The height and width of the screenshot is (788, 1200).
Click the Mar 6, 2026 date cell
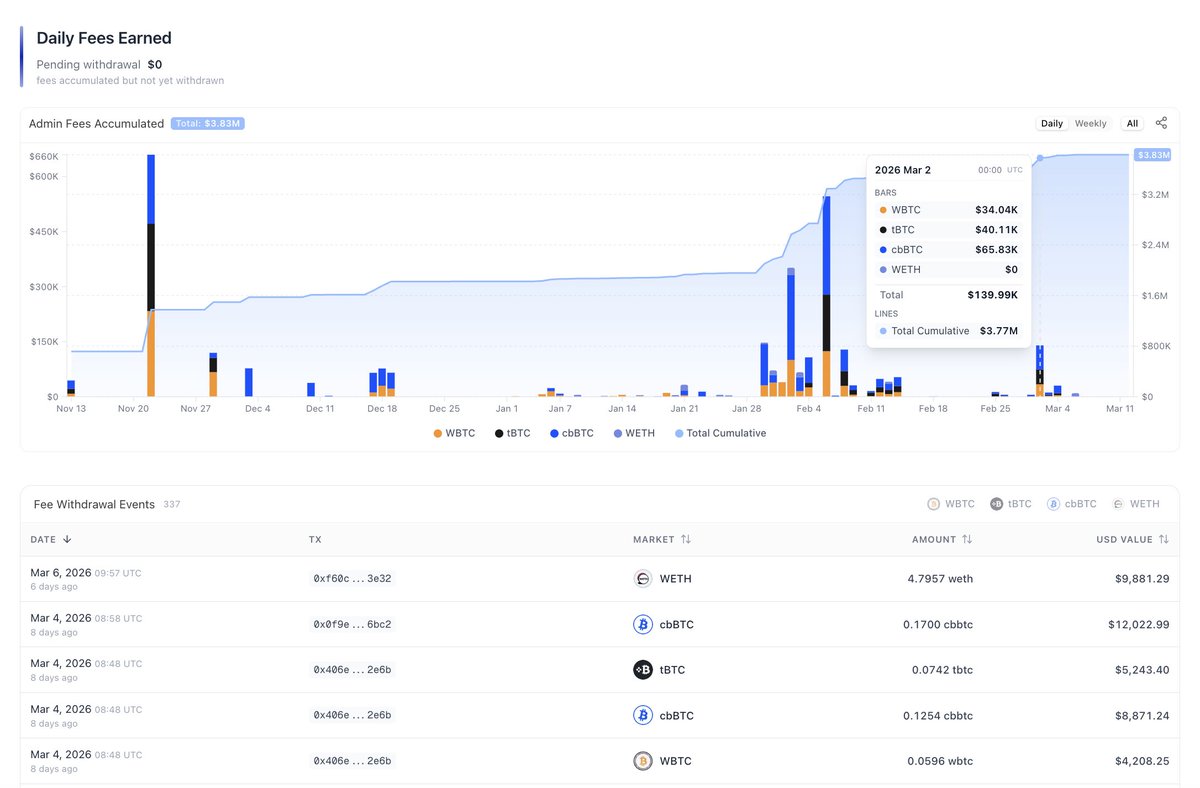86,578
